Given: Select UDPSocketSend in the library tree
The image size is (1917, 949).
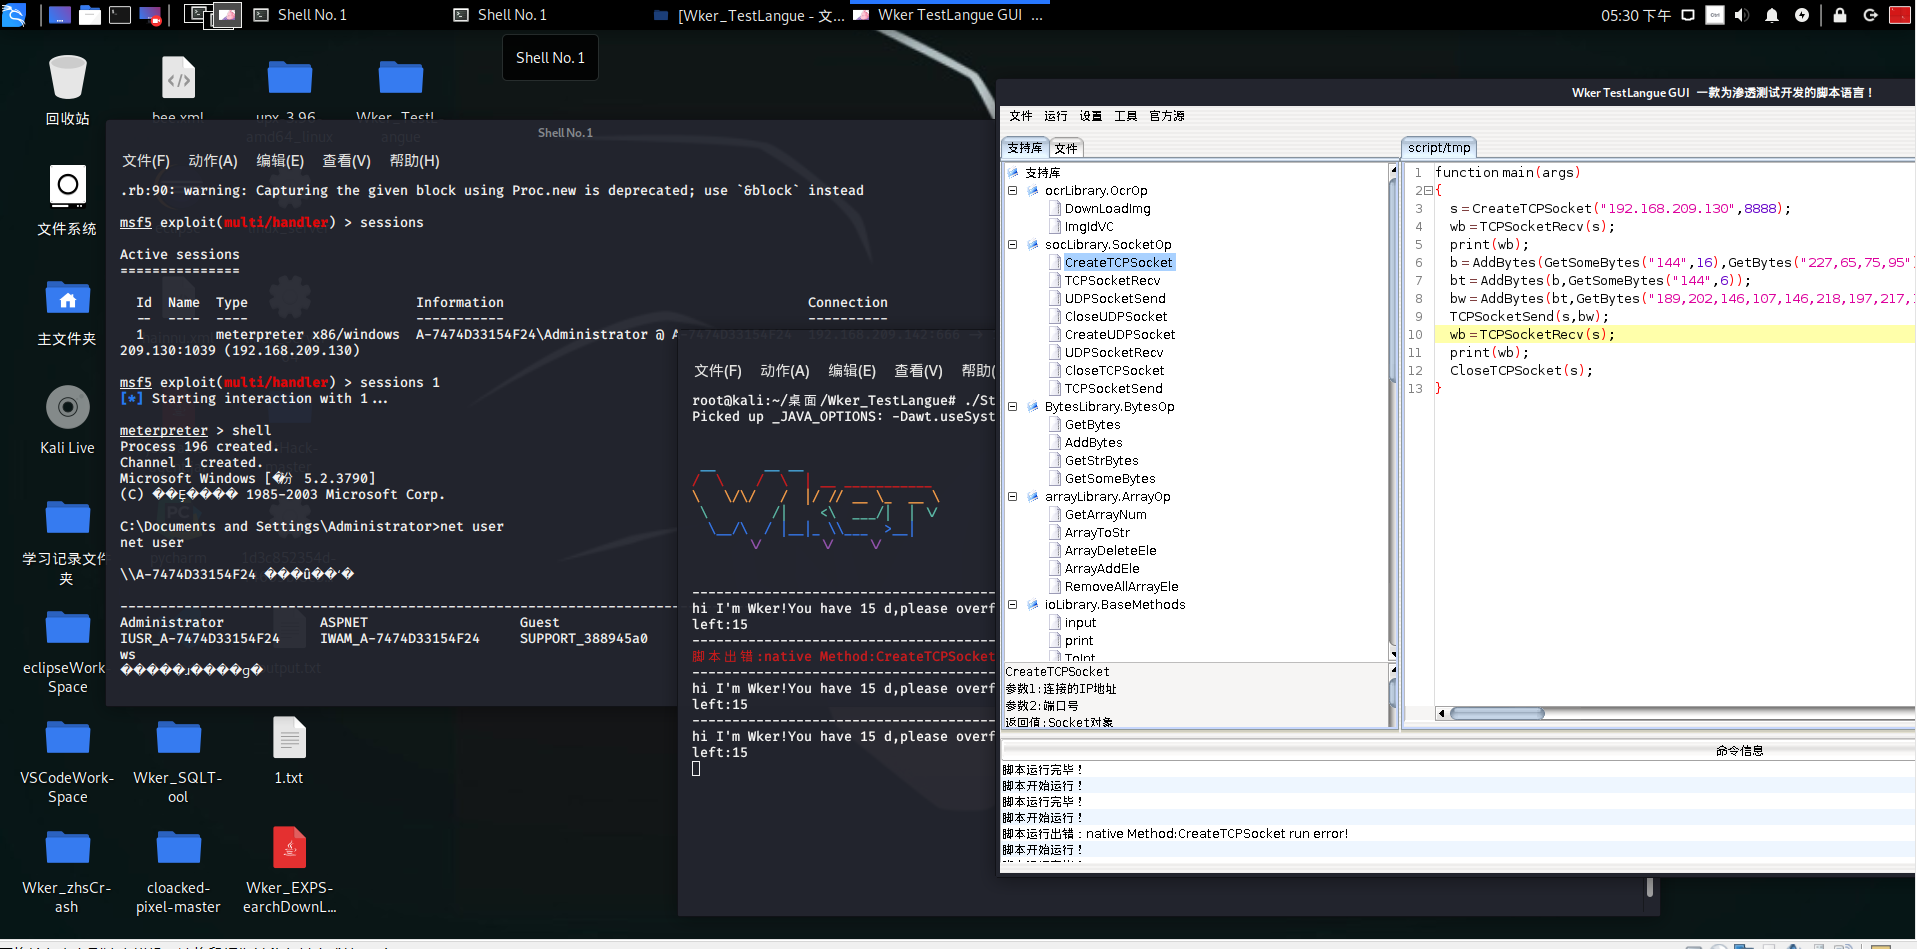Looking at the screenshot, I should 1115,299.
